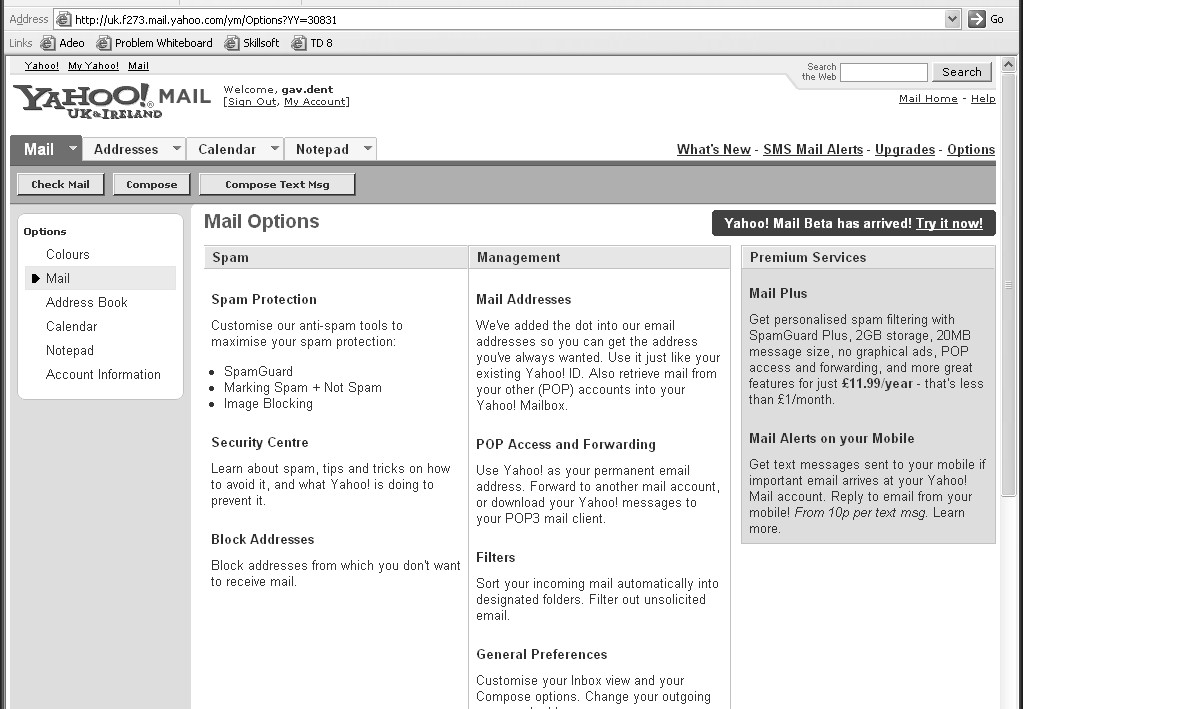Click the Yahoo! Mail logo

click(111, 101)
